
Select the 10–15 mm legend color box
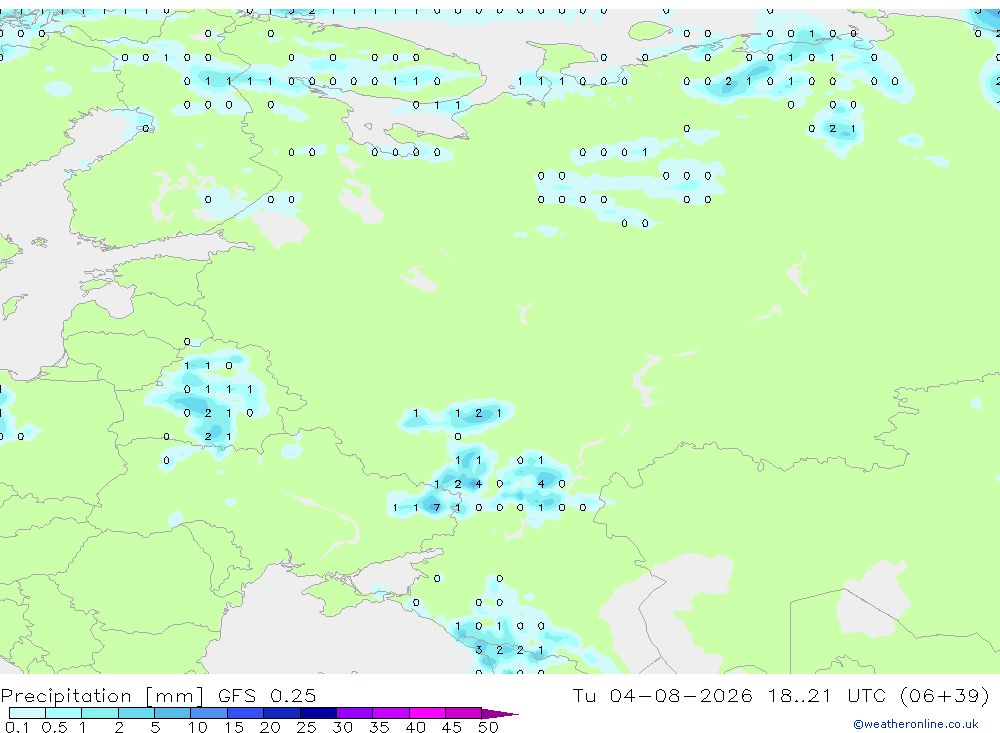point(209,713)
